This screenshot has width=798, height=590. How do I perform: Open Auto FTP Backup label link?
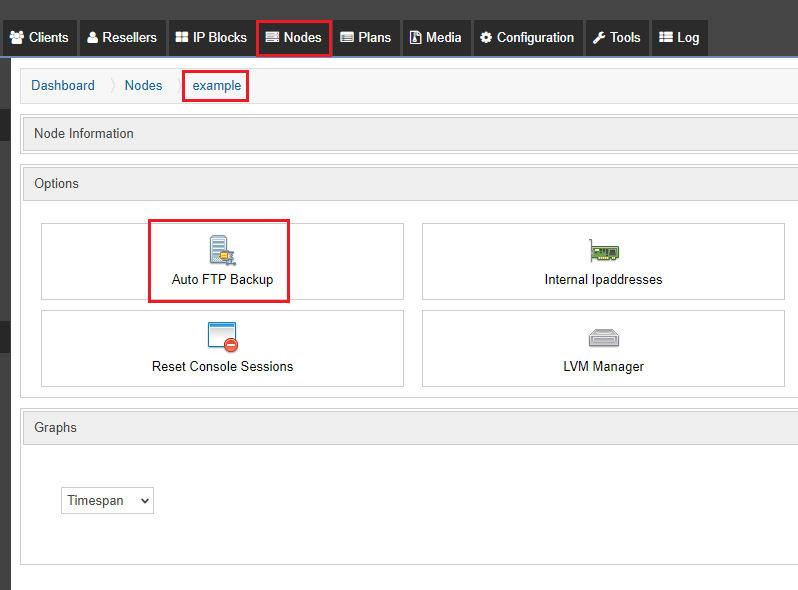(222, 279)
